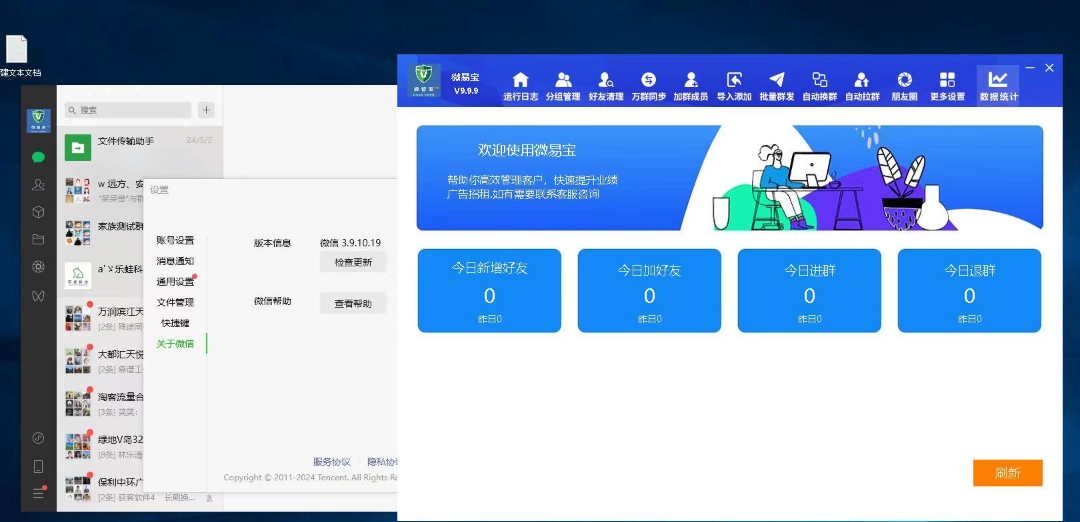Click plus icon beside WeChat search box

(206, 110)
